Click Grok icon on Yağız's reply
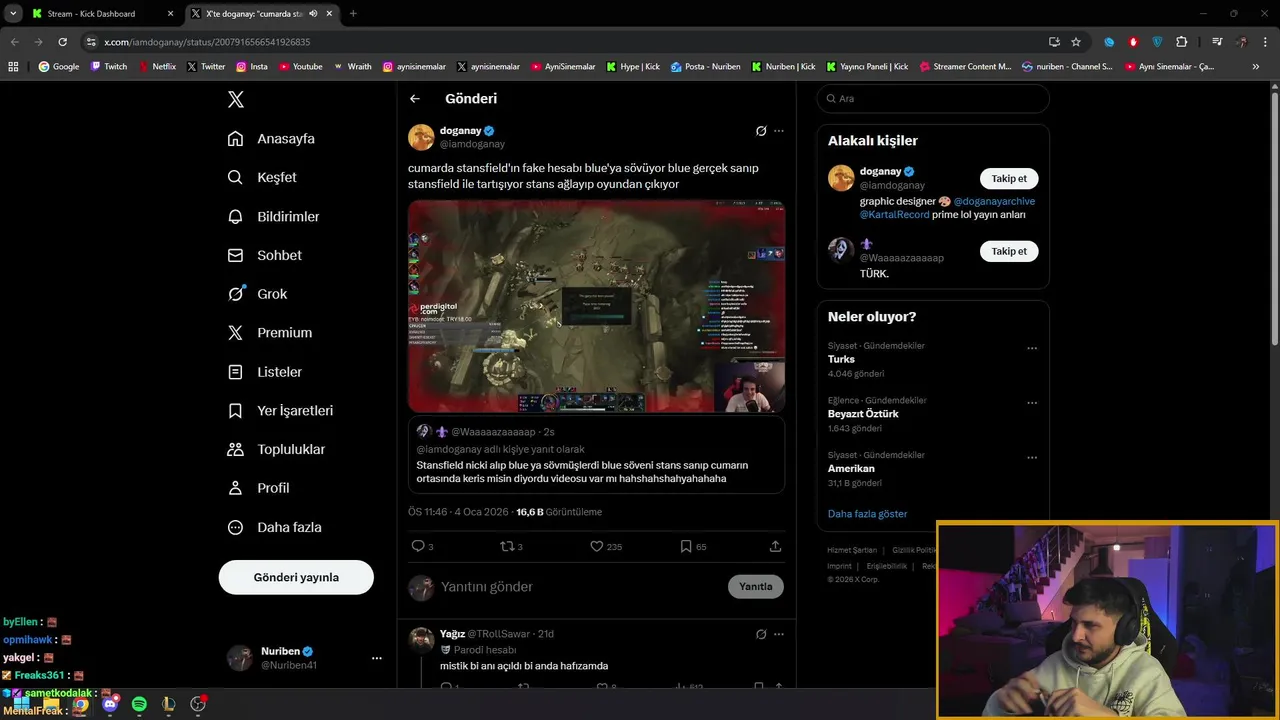Screen dimensions: 1280x720 coord(761,634)
